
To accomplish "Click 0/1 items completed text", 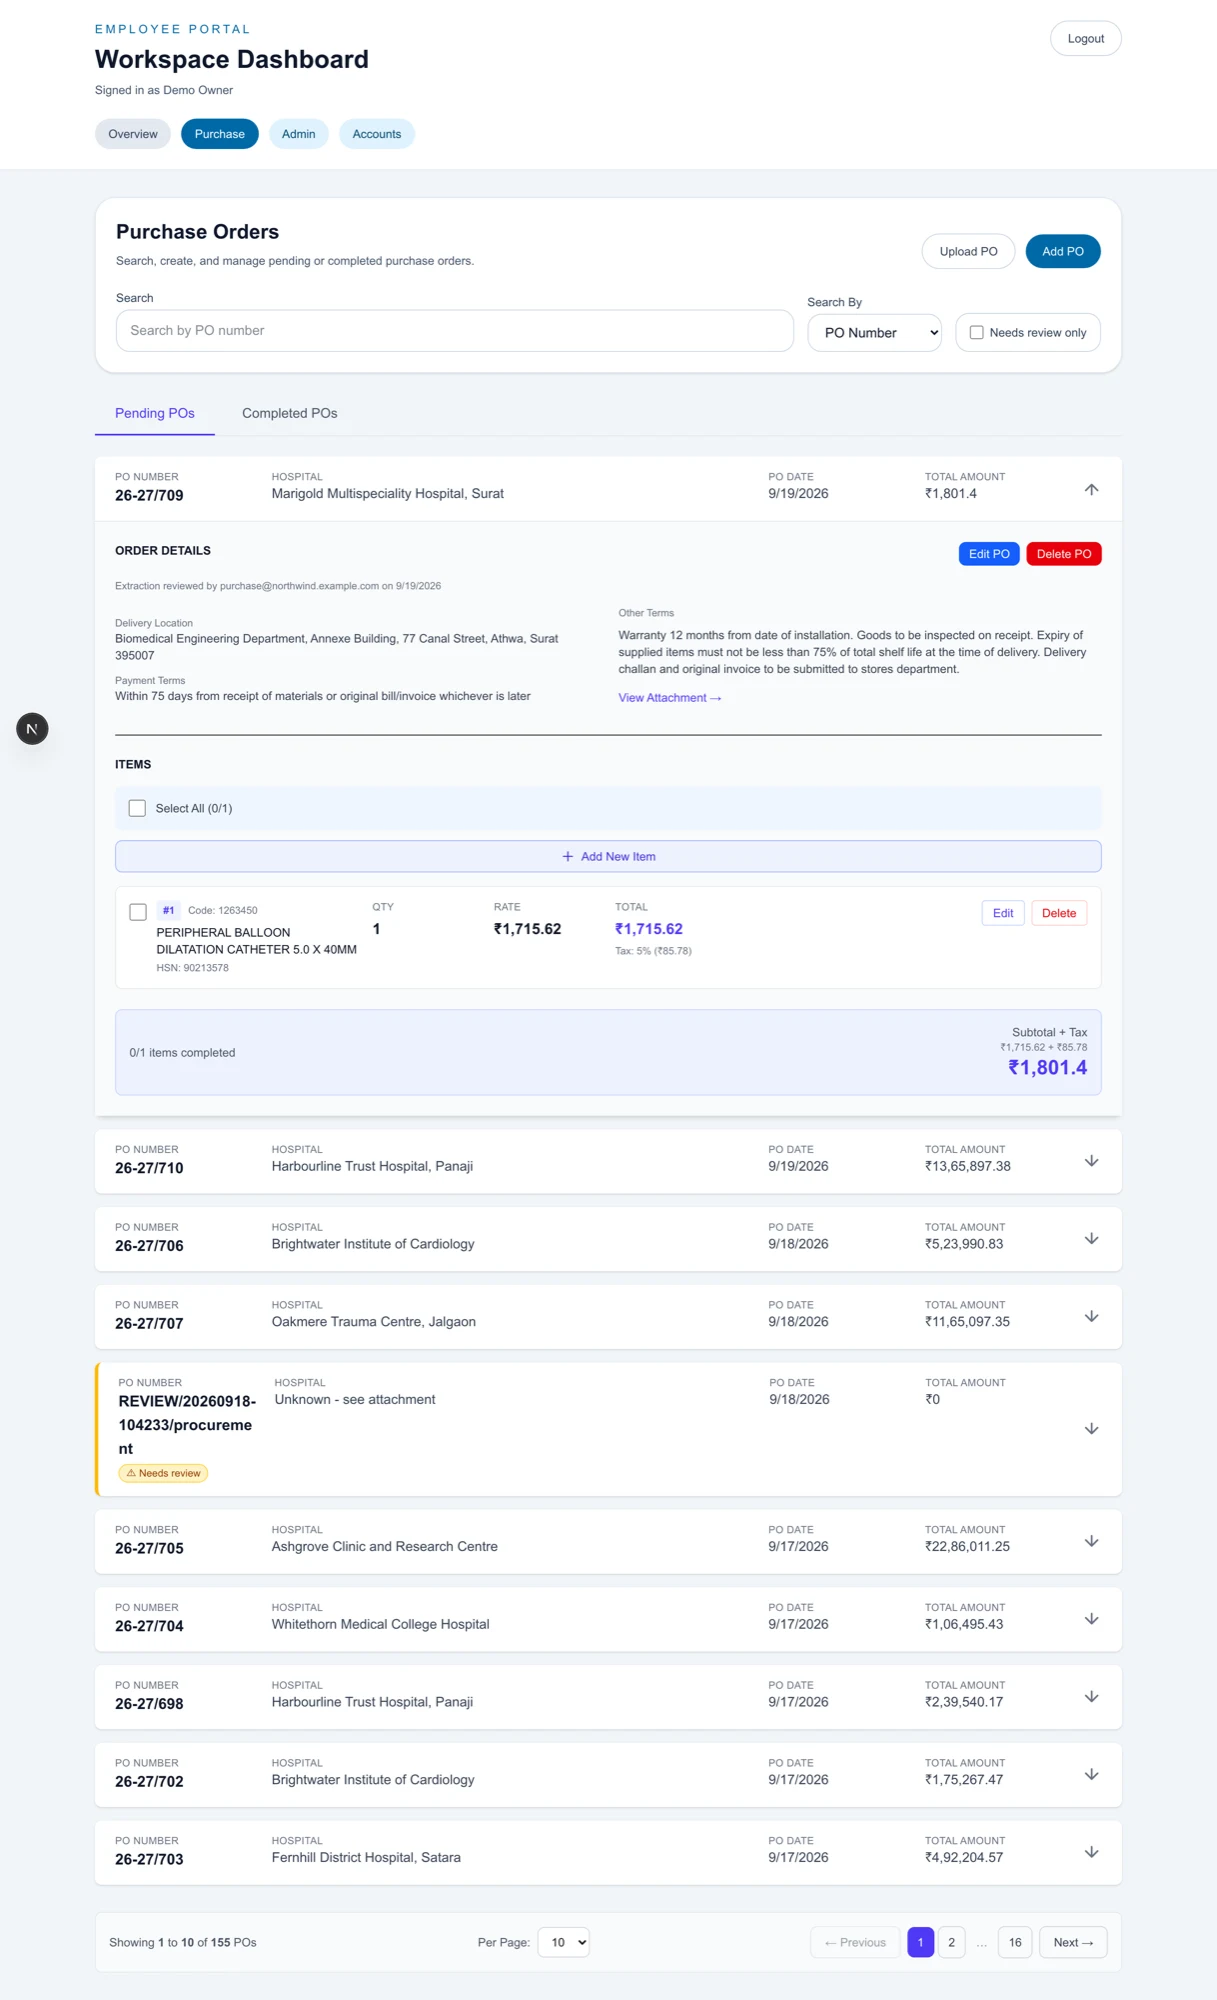I will [182, 1053].
